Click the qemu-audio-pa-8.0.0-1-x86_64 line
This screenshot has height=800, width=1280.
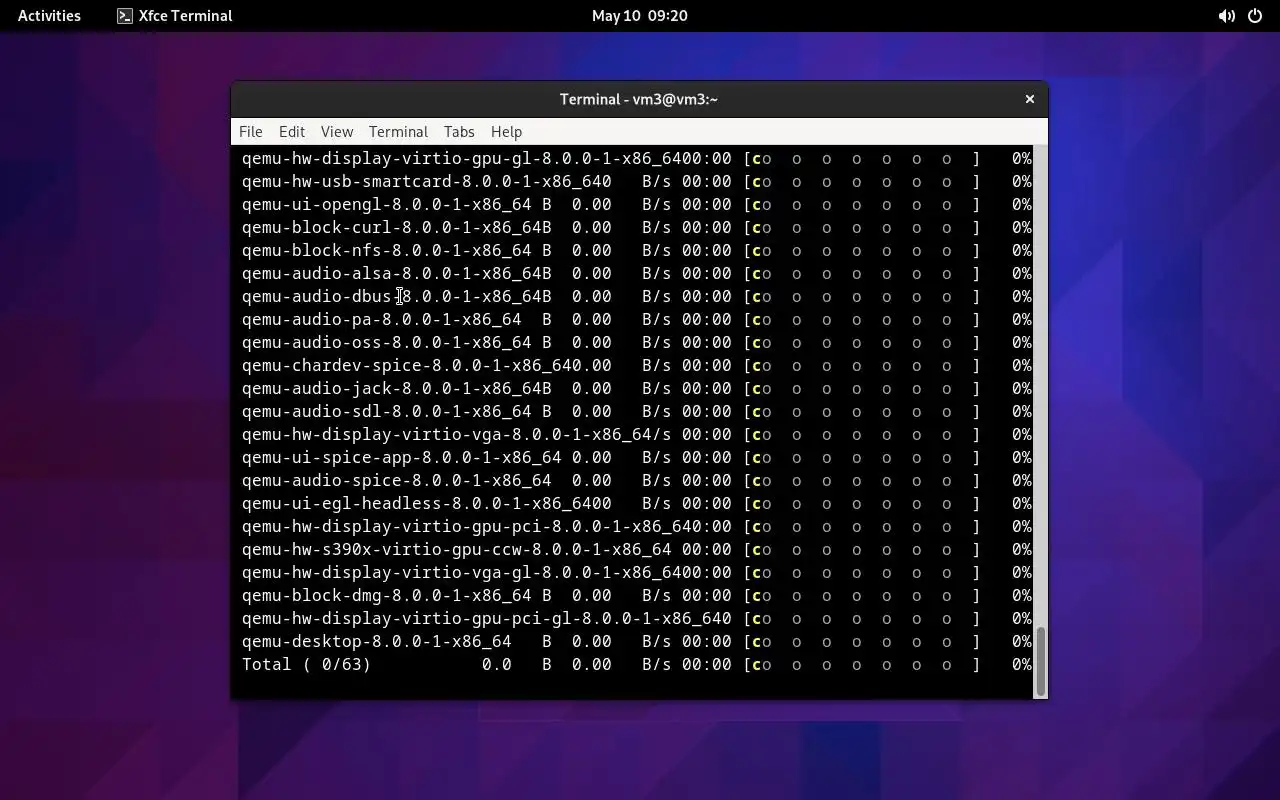(636, 320)
